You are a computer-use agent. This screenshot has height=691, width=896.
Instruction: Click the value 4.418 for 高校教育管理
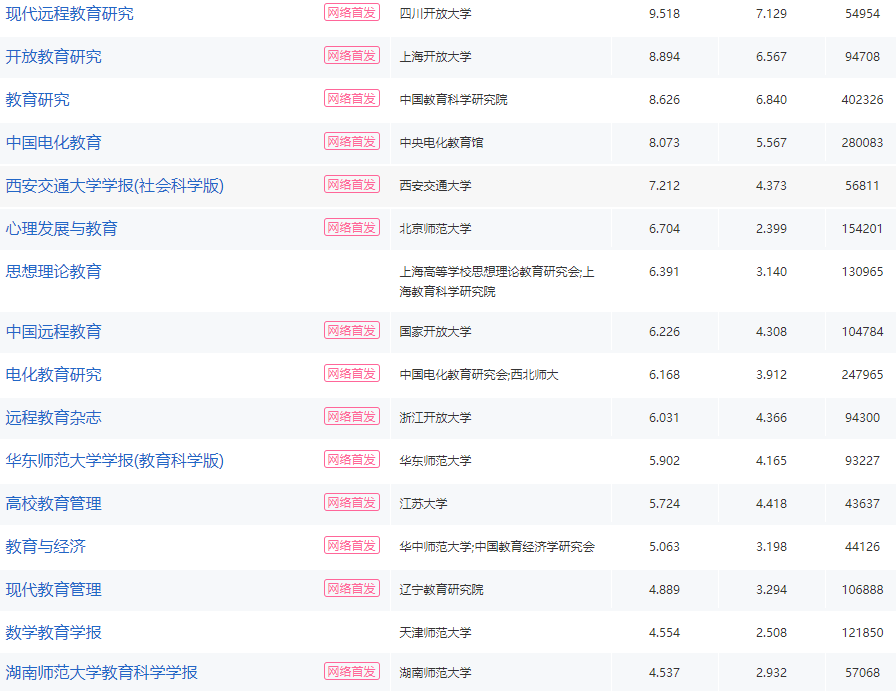tap(771, 504)
